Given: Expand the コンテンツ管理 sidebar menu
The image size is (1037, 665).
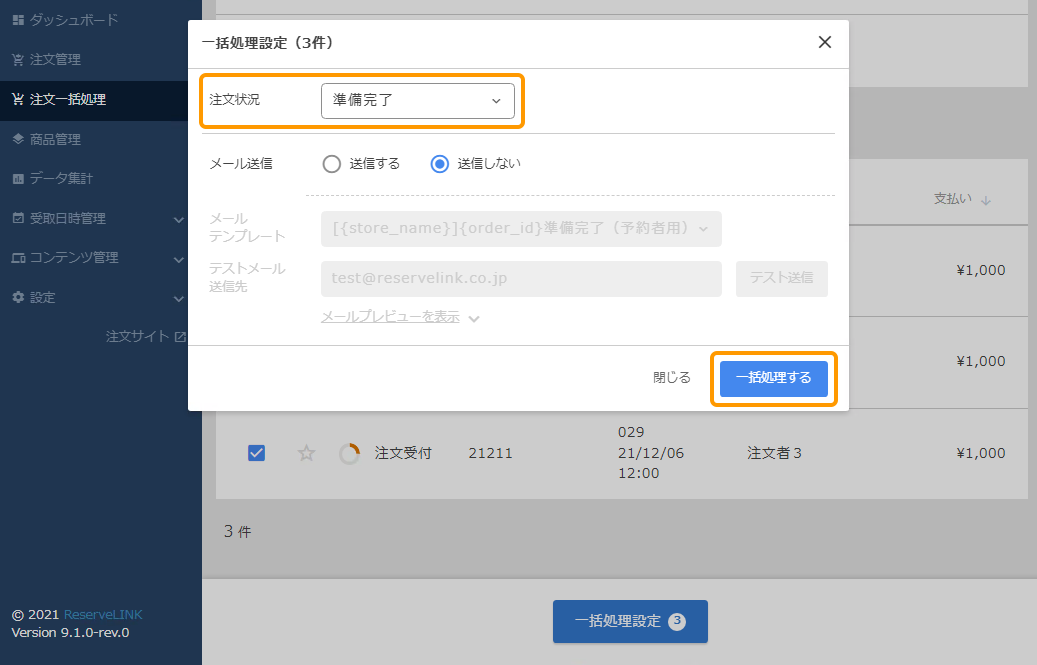Looking at the screenshot, I should pos(178,258).
